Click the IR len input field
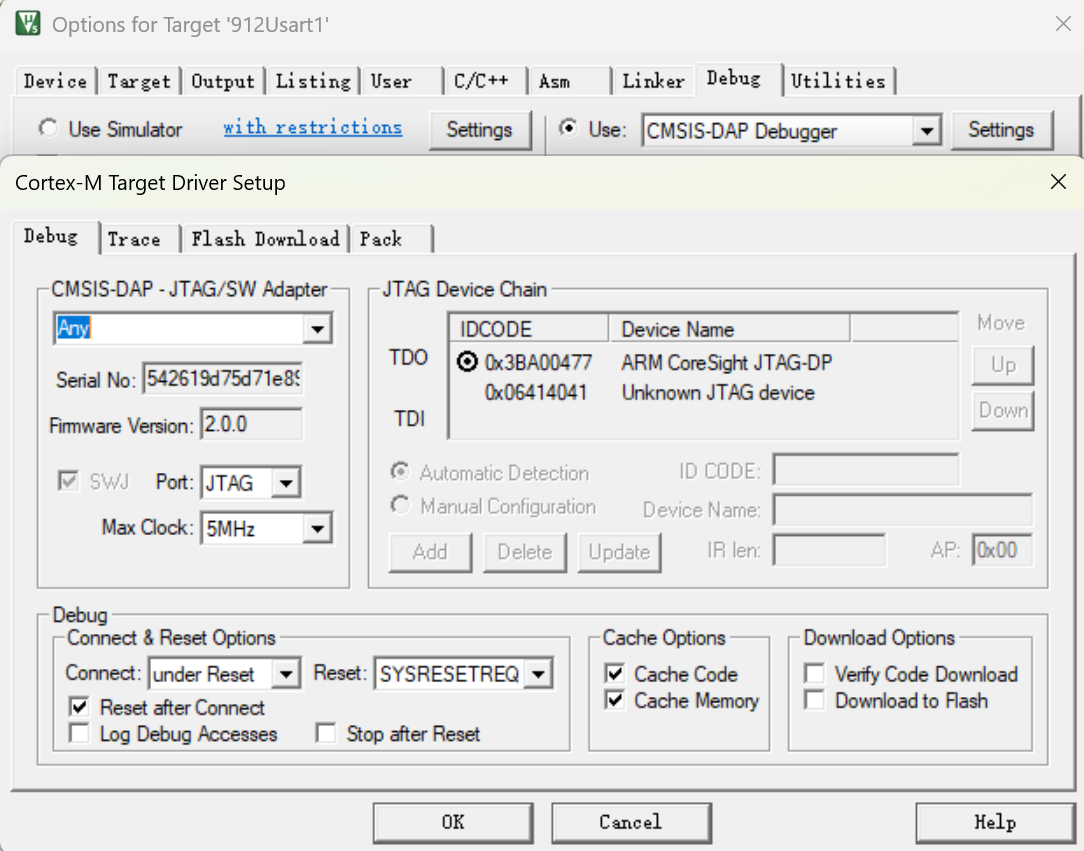This screenshot has height=851, width=1084. pos(829,550)
